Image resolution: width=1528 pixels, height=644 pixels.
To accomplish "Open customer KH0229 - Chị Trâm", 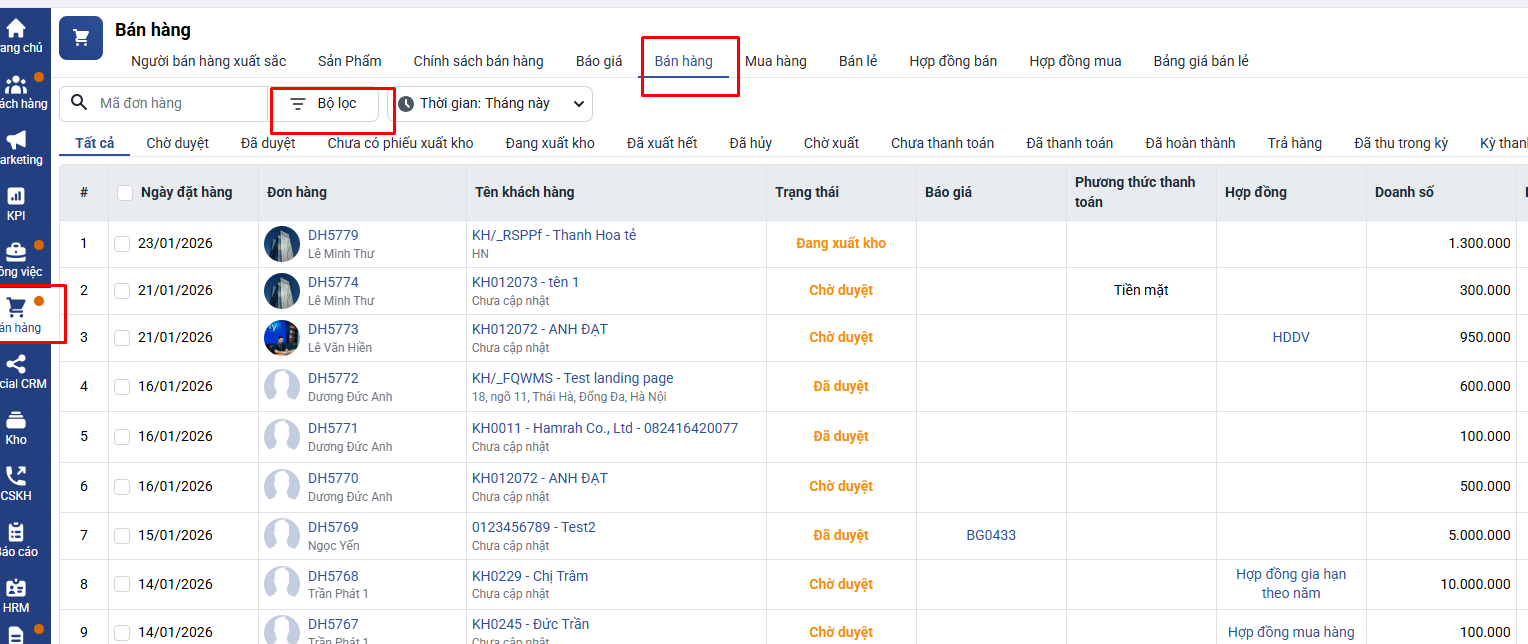I will [530, 576].
